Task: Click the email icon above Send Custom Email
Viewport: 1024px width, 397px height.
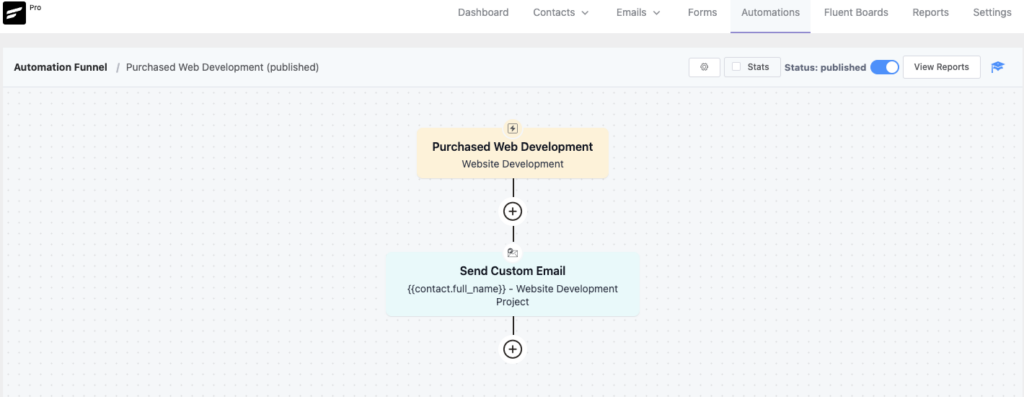Action: tap(513, 253)
